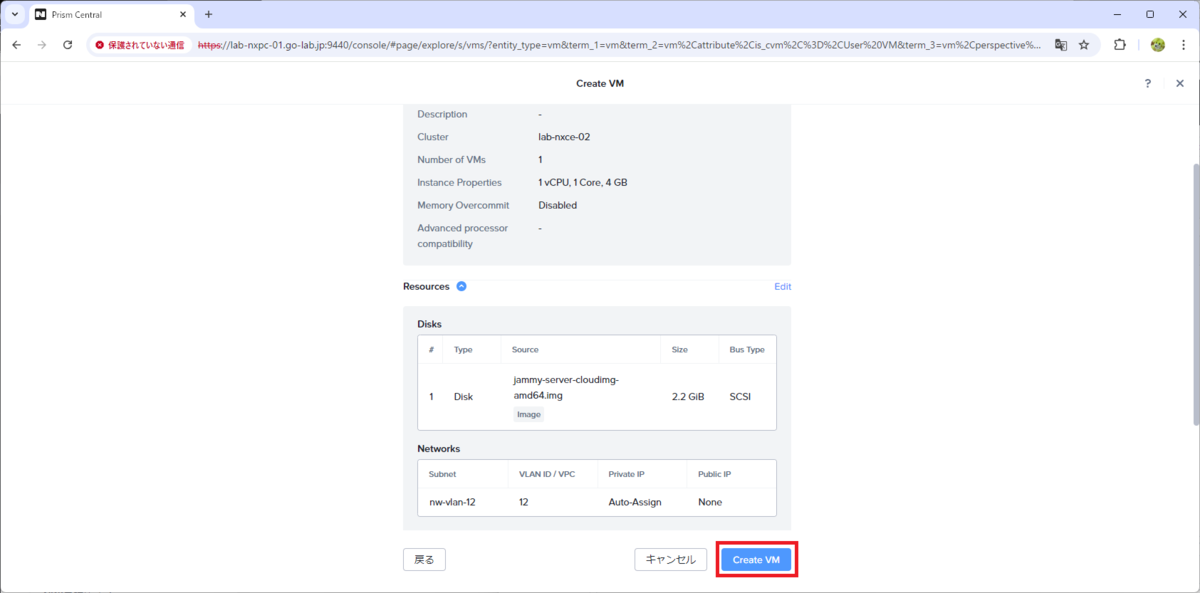Navigate back in browser
The height and width of the screenshot is (593, 1200).
click(x=17, y=45)
